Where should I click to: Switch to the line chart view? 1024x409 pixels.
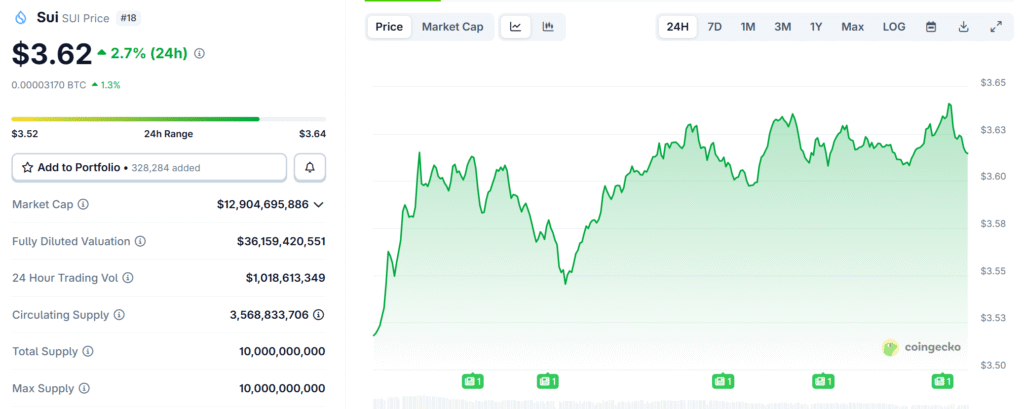[515, 27]
